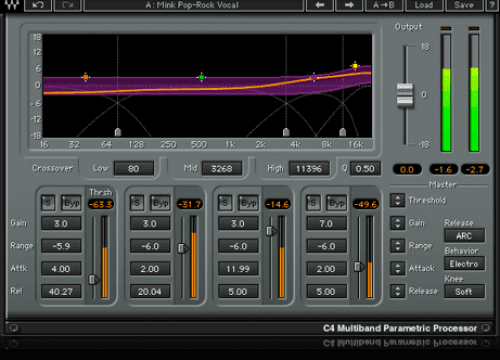Grab the mid crossover handle near 4k
This screenshot has height=360, width=500.
click(x=286, y=132)
